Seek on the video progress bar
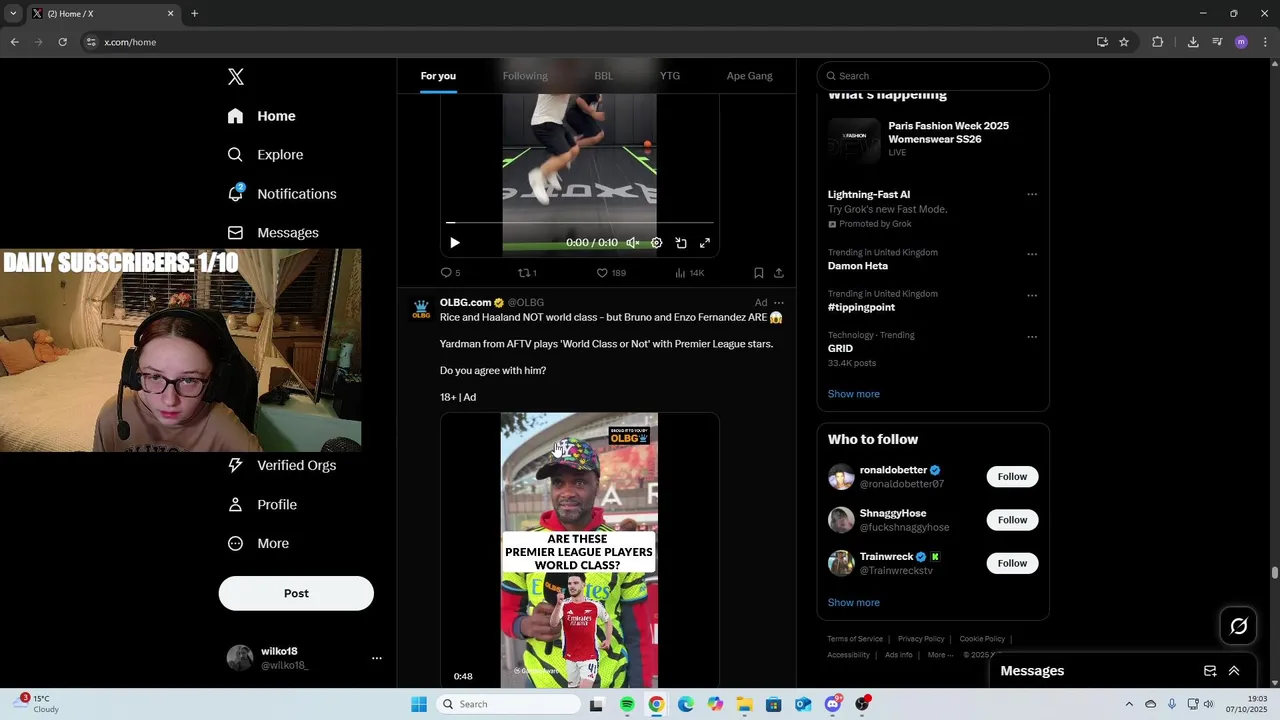This screenshot has width=1280, height=720. coord(579,223)
